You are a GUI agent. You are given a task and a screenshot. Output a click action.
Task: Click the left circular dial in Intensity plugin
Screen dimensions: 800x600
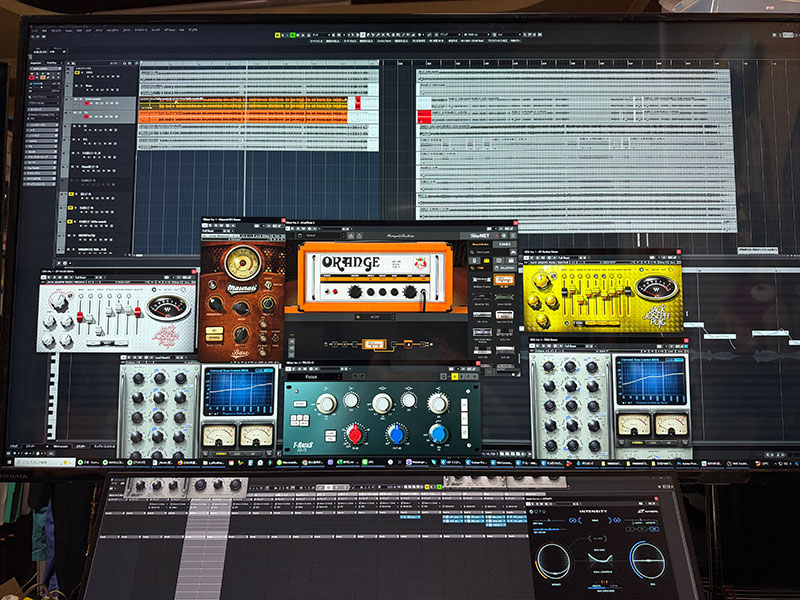[553, 561]
